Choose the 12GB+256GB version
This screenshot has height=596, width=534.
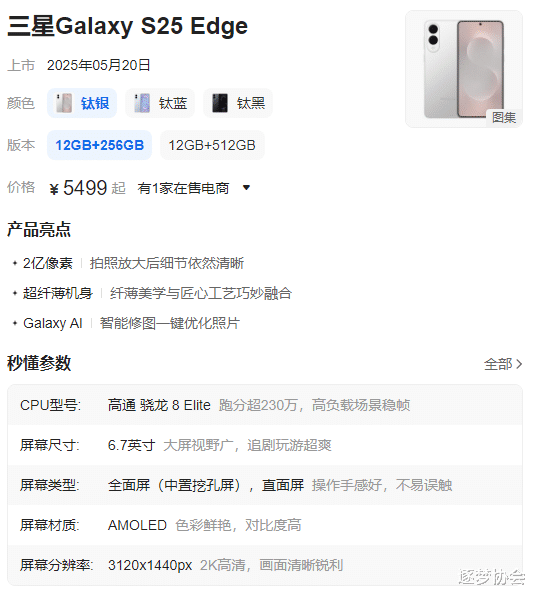[x=100, y=145]
